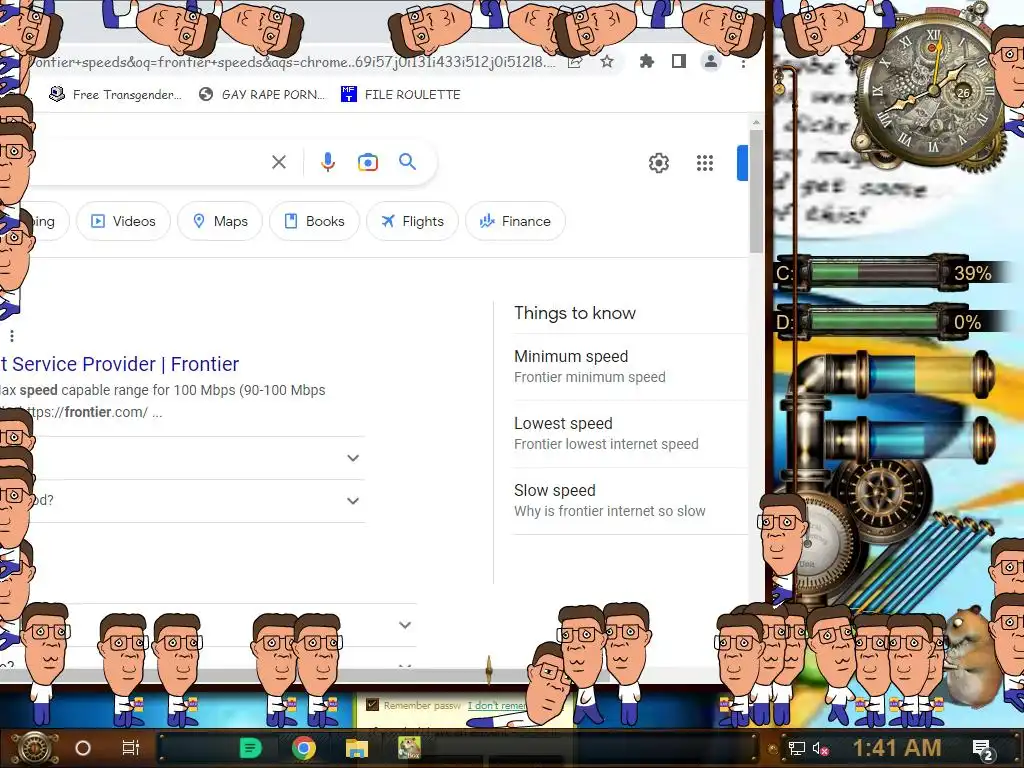Click the hamster desktop pet
Screen dimensions: 1024x768
(x=971, y=656)
